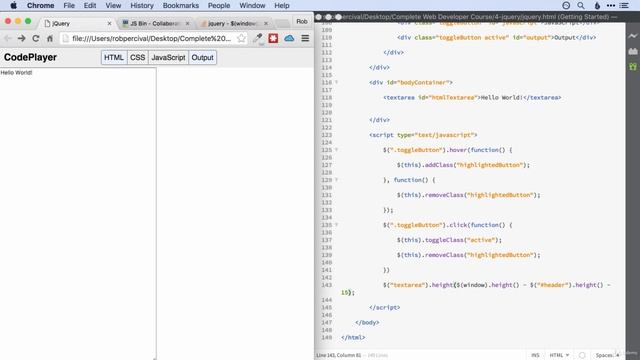640x360 pixels.
Task: Open History menu
Action: tap(142, 5)
